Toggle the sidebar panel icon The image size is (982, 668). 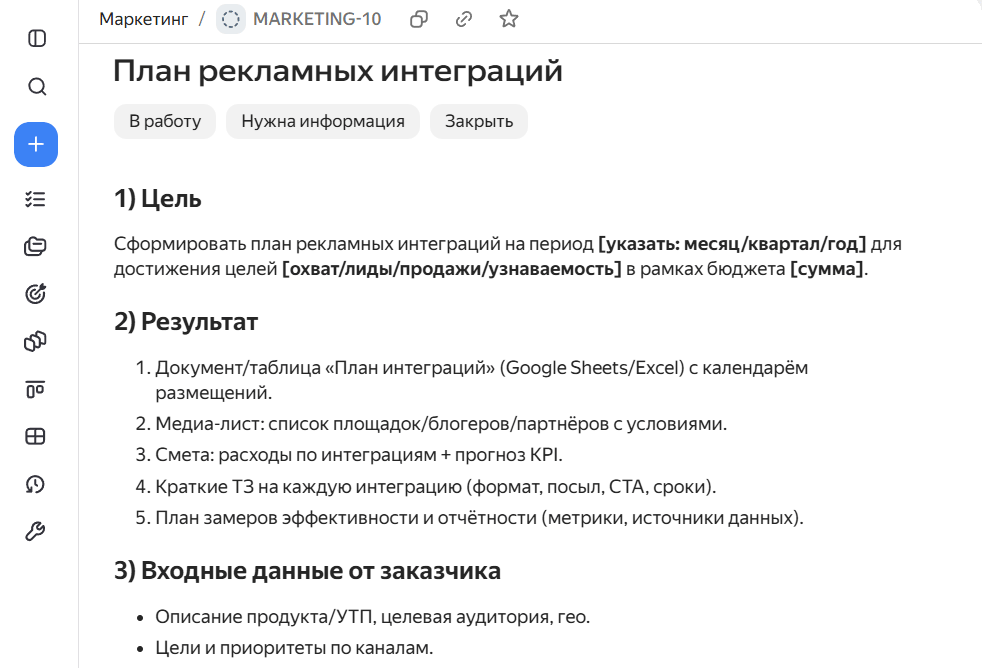(x=37, y=38)
